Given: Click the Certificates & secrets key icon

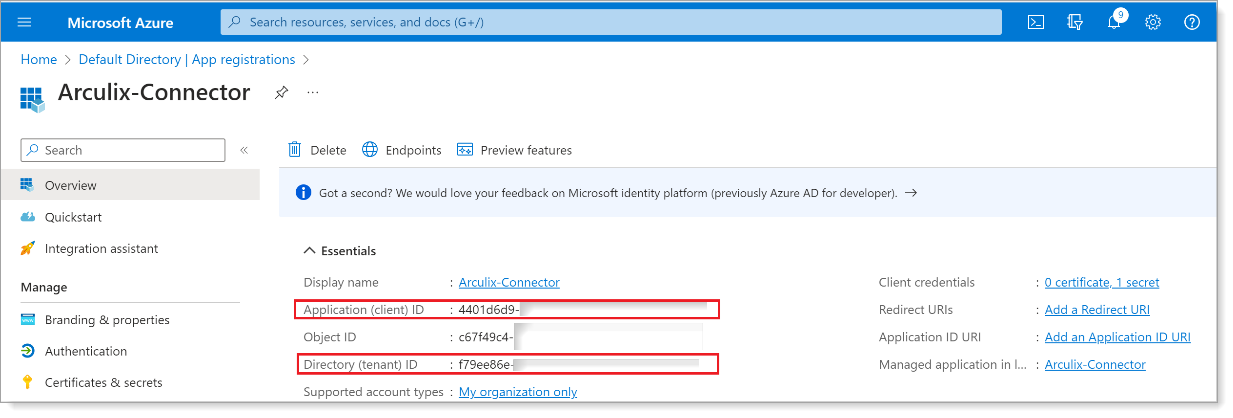Looking at the screenshot, I should (x=27, y=382).
